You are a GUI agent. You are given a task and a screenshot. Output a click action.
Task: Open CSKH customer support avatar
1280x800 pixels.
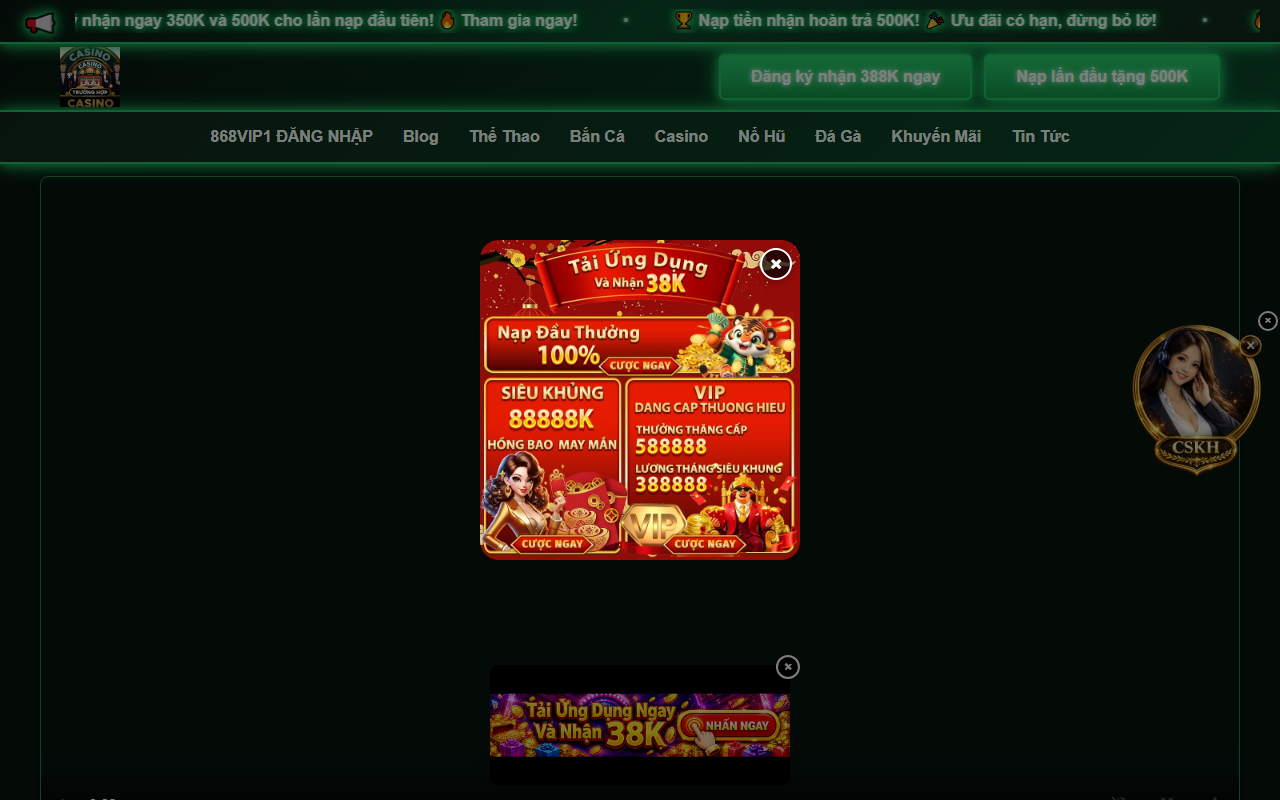click(x=1196, y=399)
